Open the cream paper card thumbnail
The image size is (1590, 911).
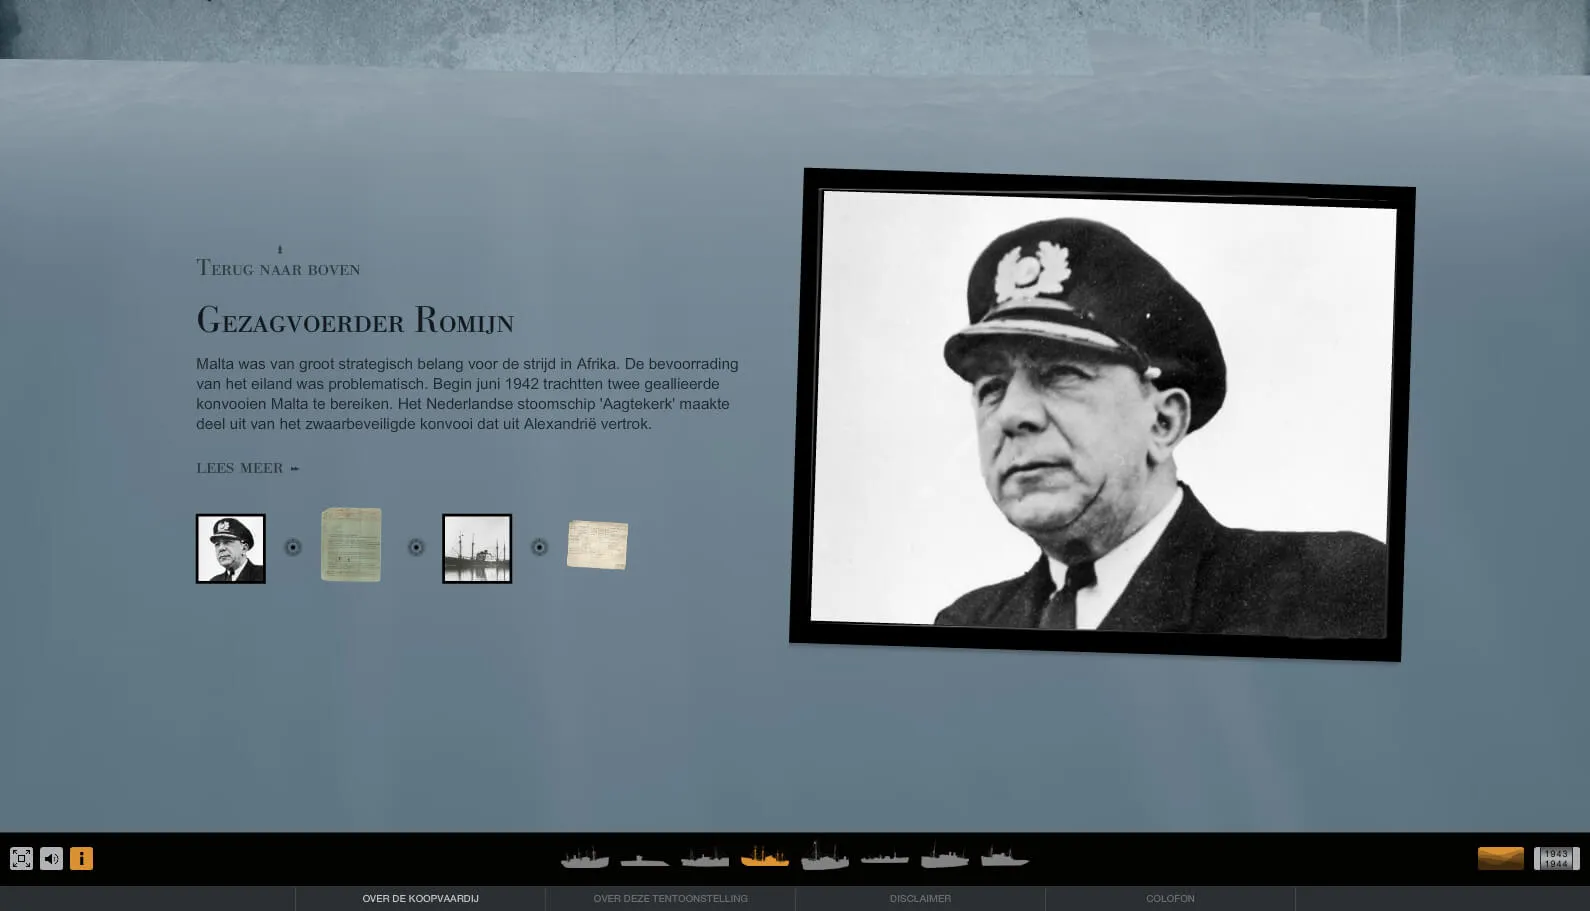[598, 545]
